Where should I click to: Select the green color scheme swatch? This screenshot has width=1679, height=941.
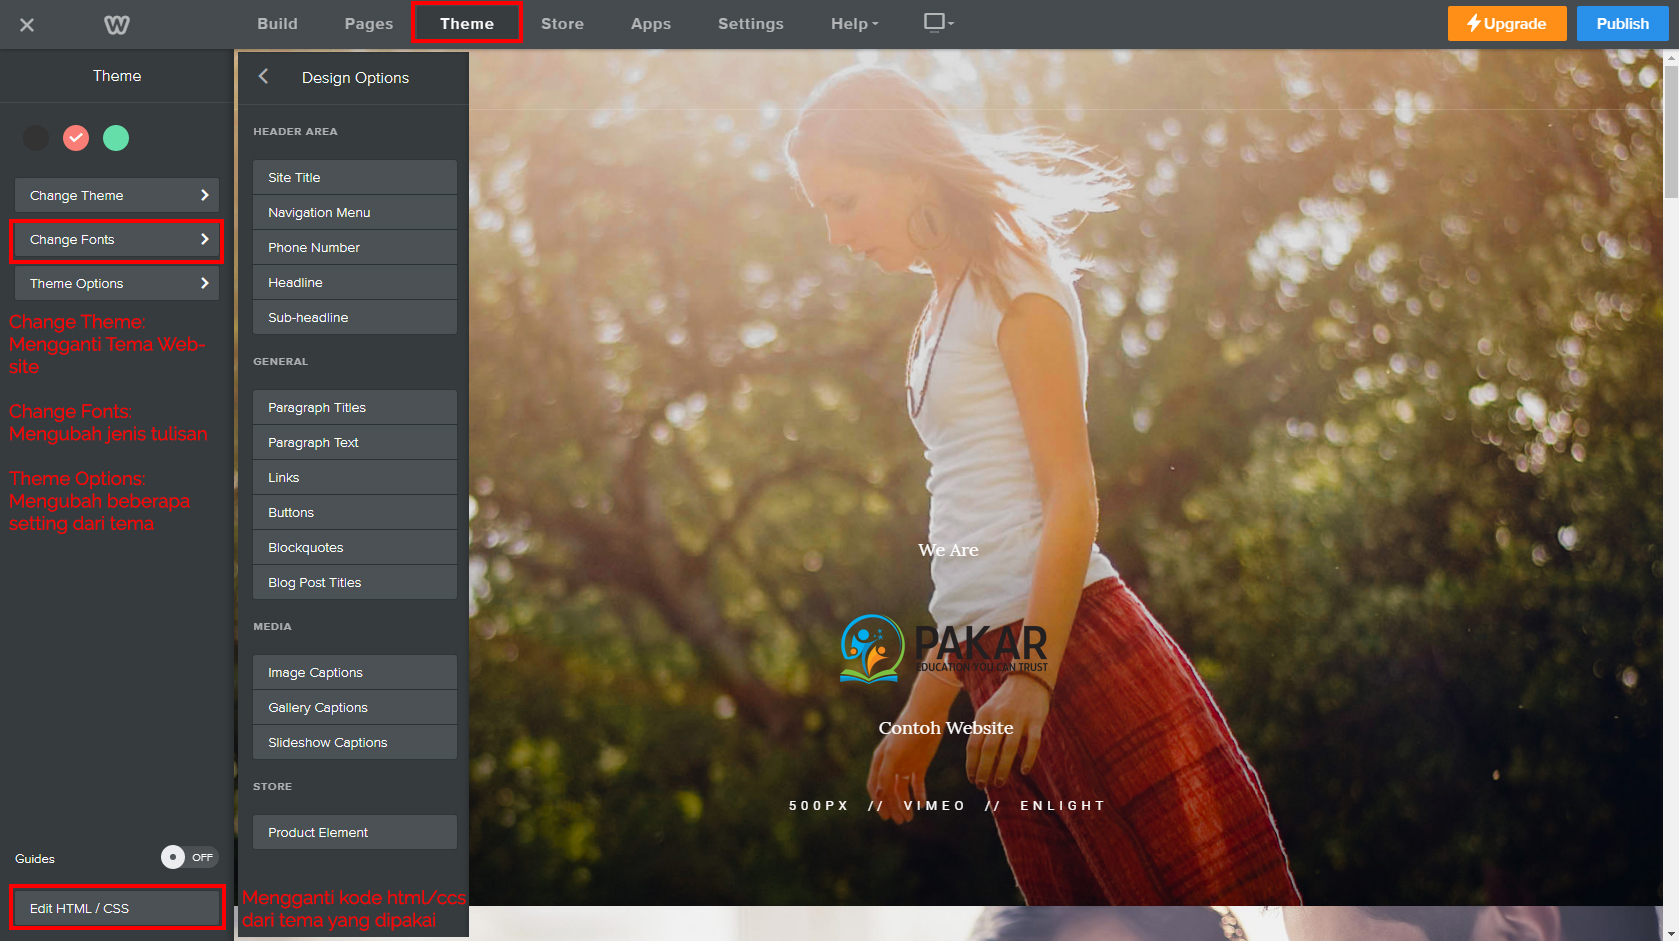116,138
